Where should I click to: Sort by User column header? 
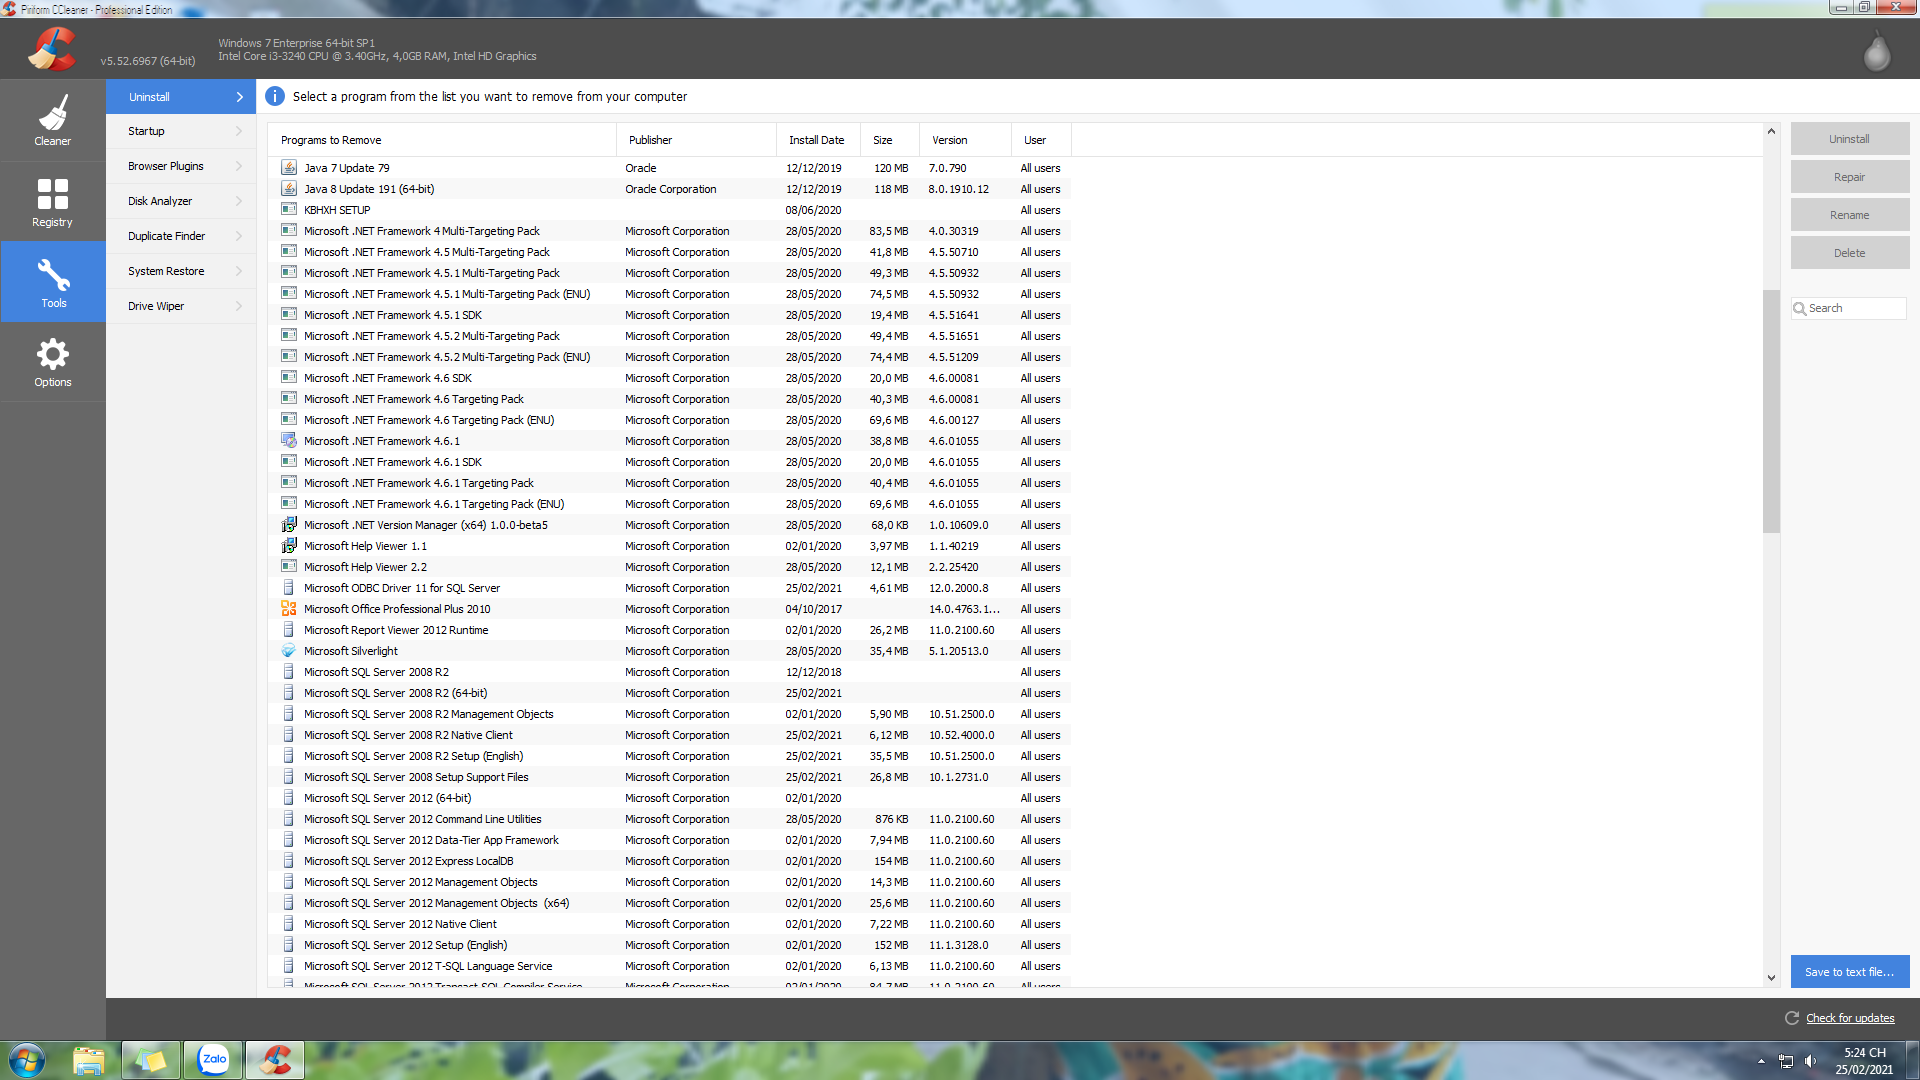click(x=1041, y=140)
